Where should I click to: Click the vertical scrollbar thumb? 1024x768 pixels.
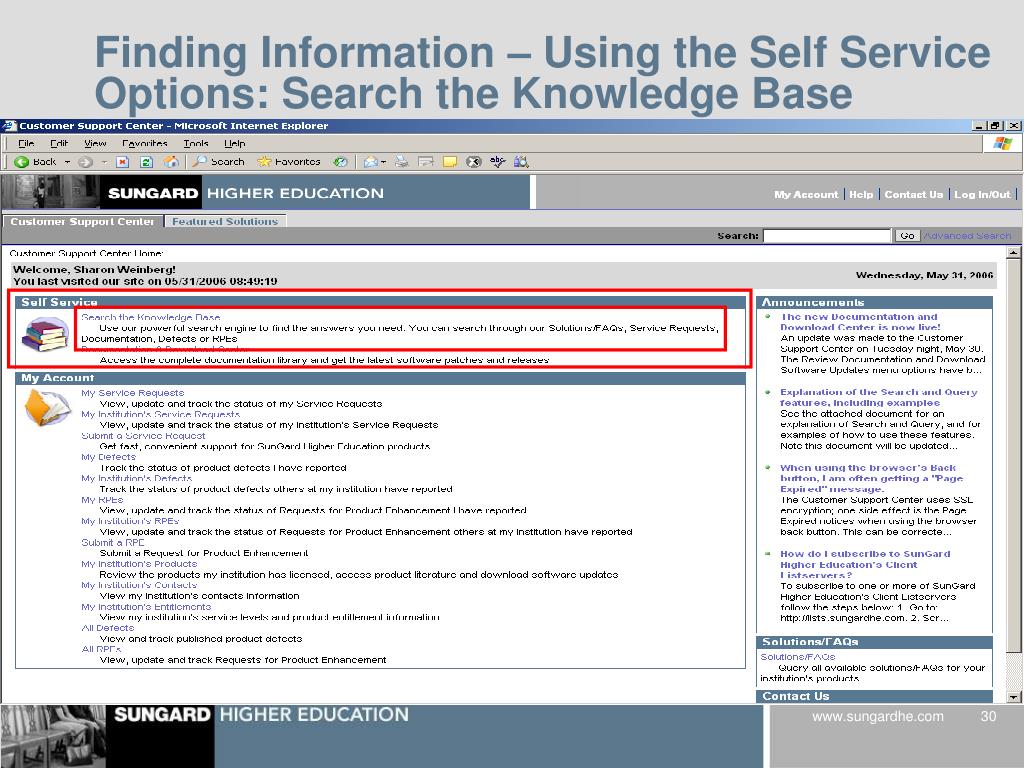coord(1014,455)
